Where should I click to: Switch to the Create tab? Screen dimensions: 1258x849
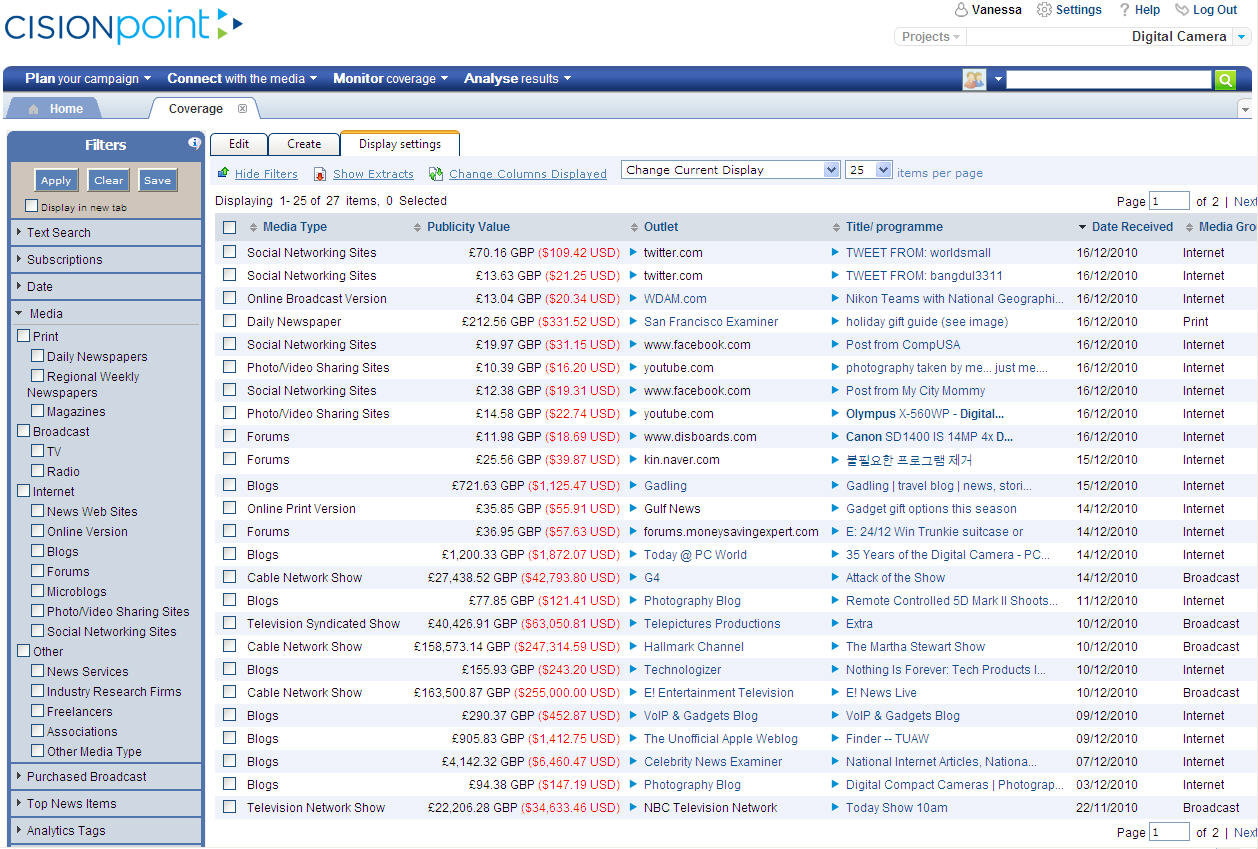coord(304,144)
